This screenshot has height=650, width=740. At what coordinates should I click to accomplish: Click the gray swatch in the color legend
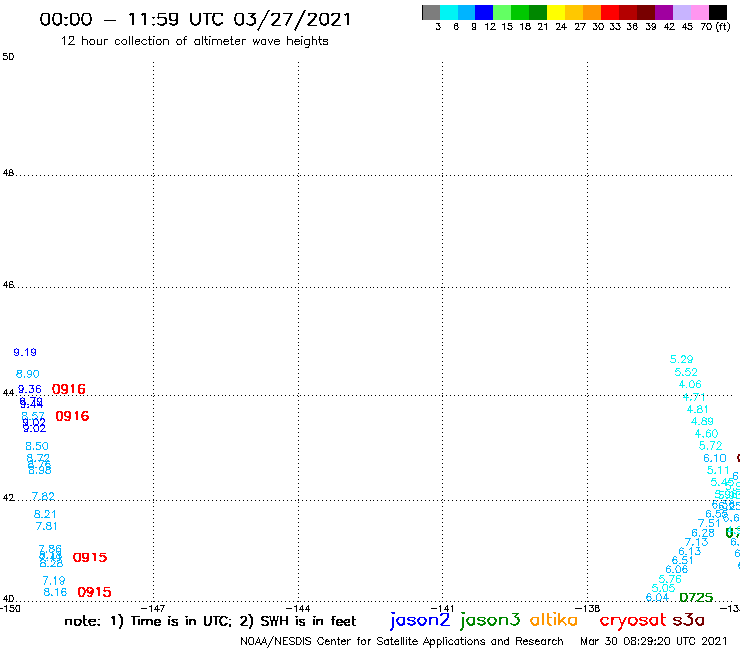pos(431,12)
